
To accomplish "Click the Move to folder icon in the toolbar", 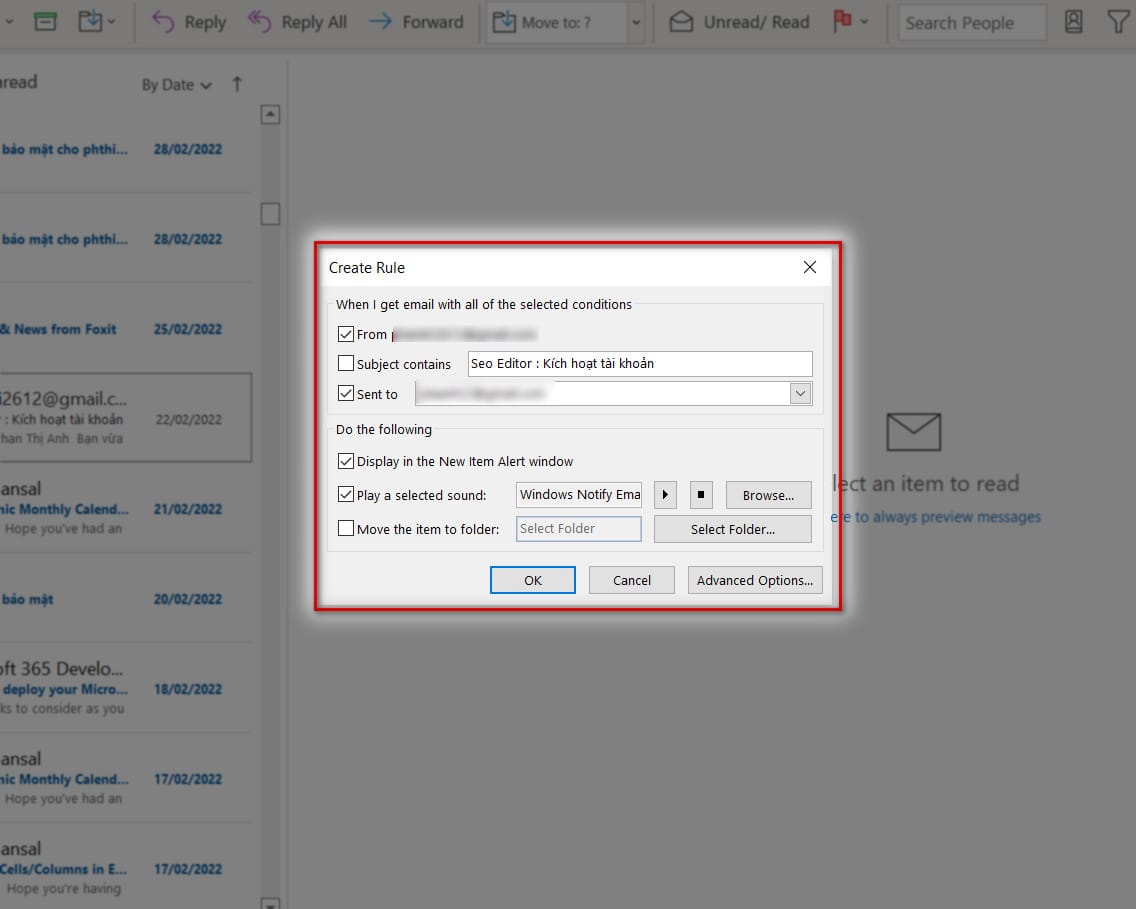I will click(90, 22).
